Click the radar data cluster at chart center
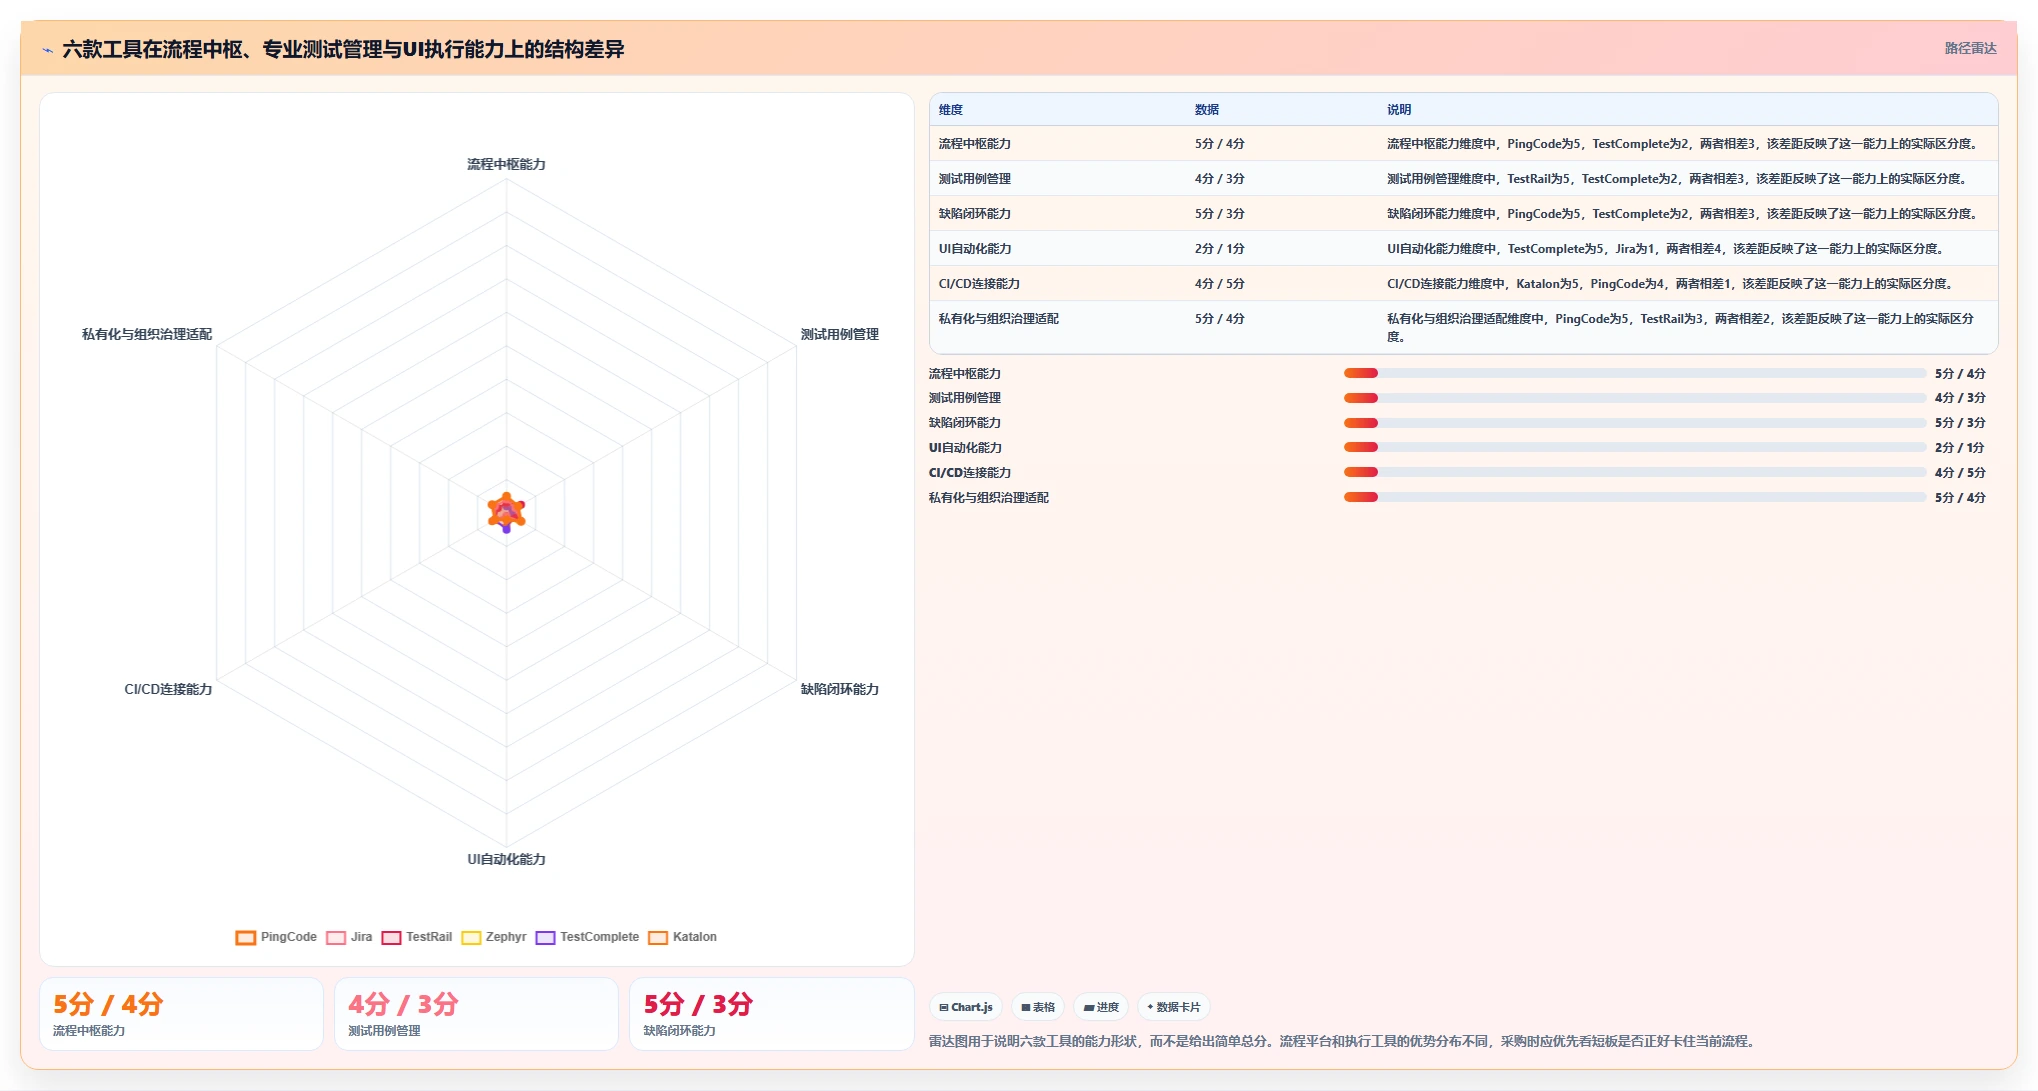This screenshot has width=2038, height=1091. click(506, 512)
